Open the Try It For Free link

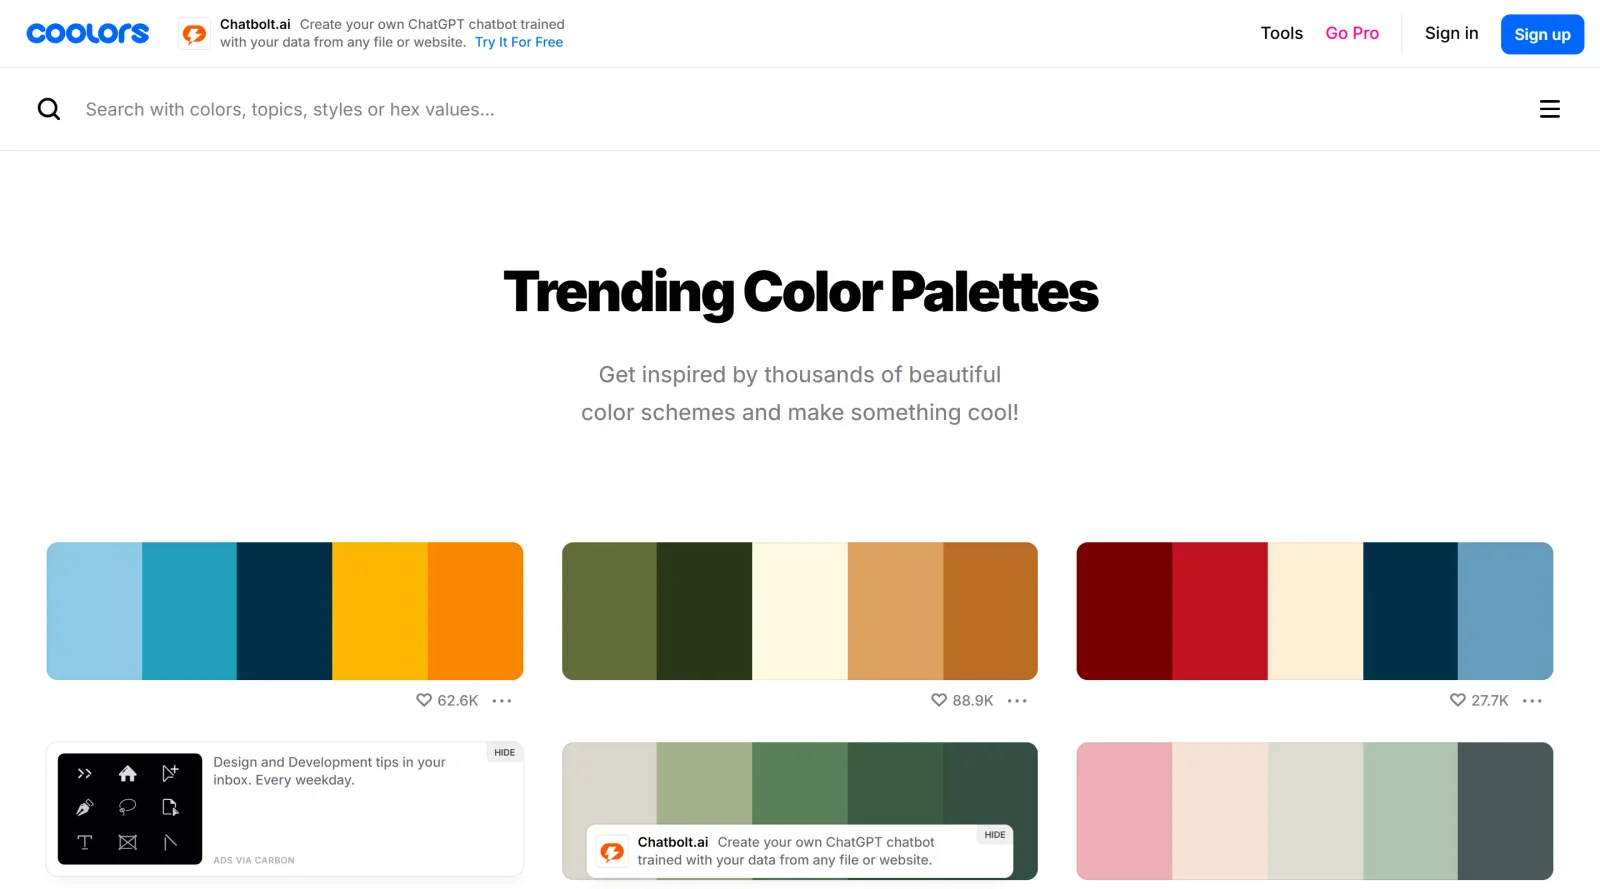(x=518, y=42)
